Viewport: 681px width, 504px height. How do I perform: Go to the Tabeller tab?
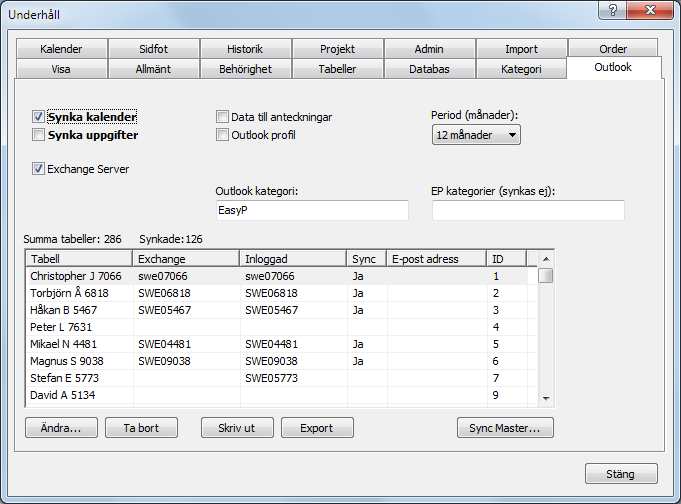[337, 69]
